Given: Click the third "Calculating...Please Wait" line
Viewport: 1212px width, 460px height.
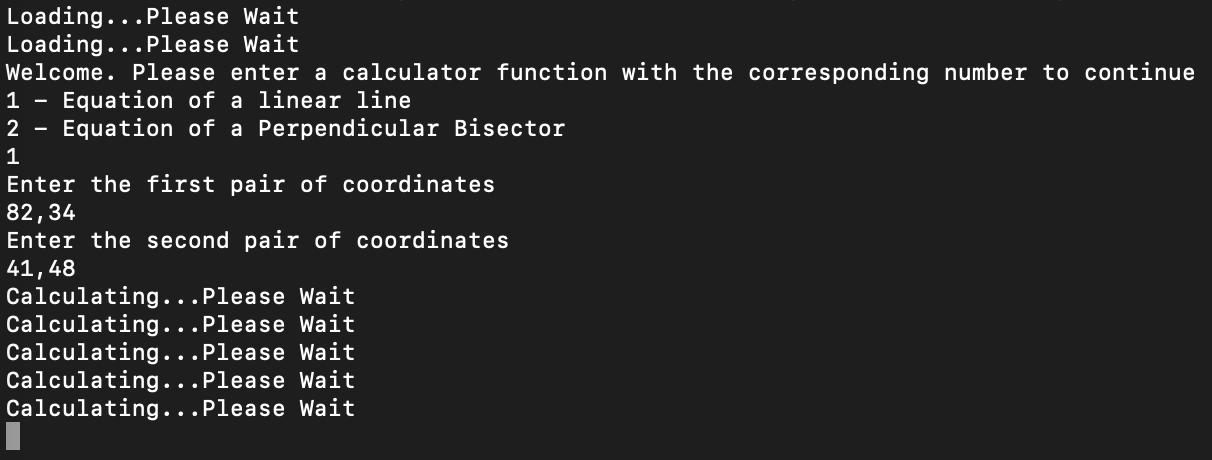Looking at the screenshot, I should [x=180, y=352].
